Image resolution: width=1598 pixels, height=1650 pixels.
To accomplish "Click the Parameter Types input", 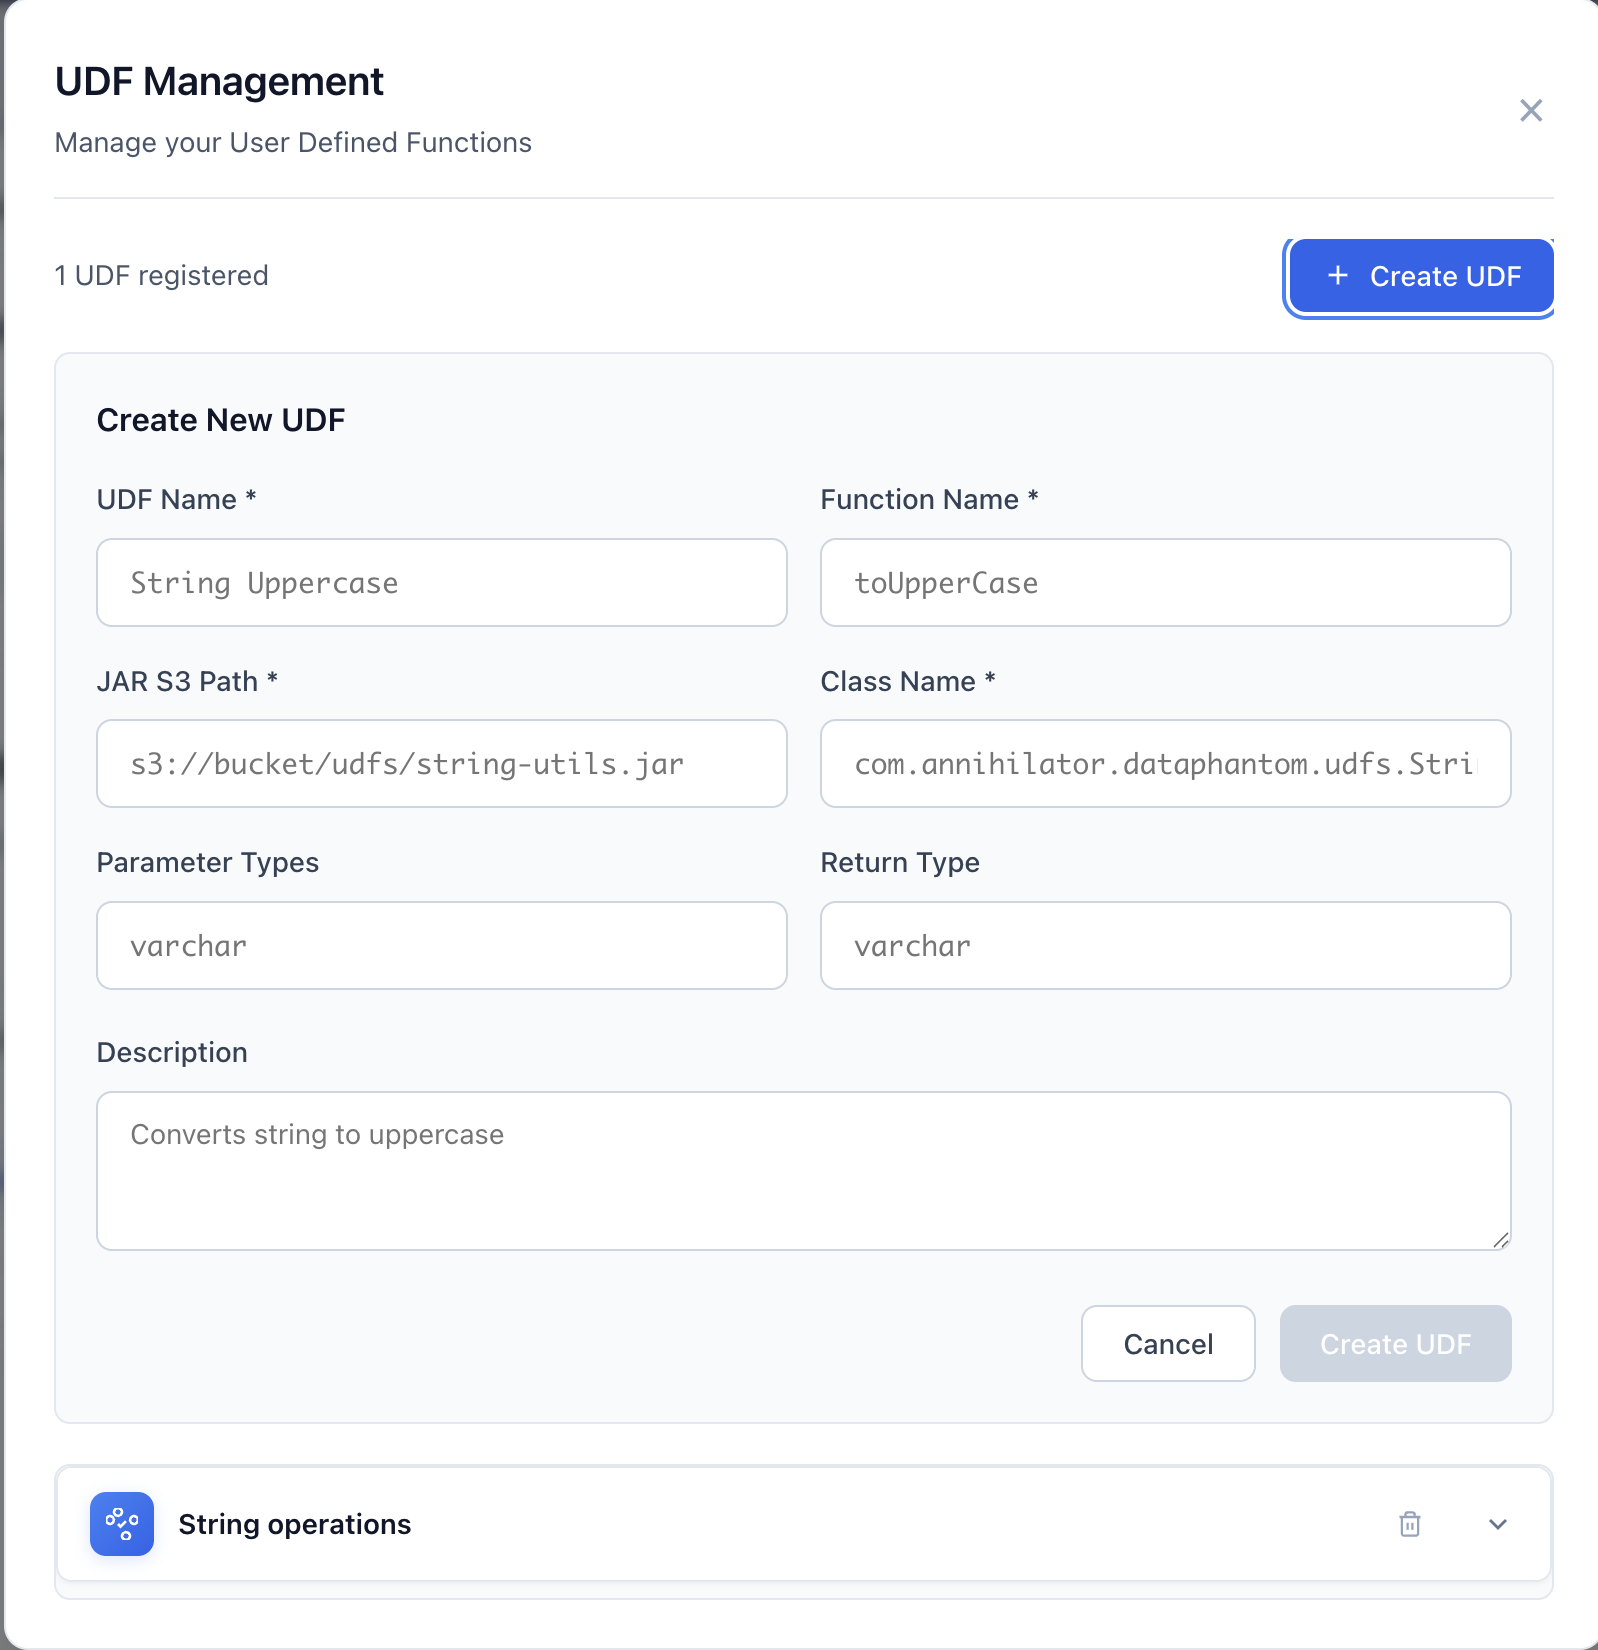I will pyautogui.click(x=441, y=946).
